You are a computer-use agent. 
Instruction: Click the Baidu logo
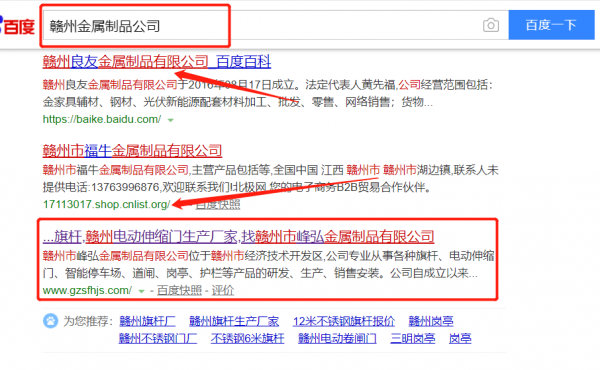[x=17, y=26]
